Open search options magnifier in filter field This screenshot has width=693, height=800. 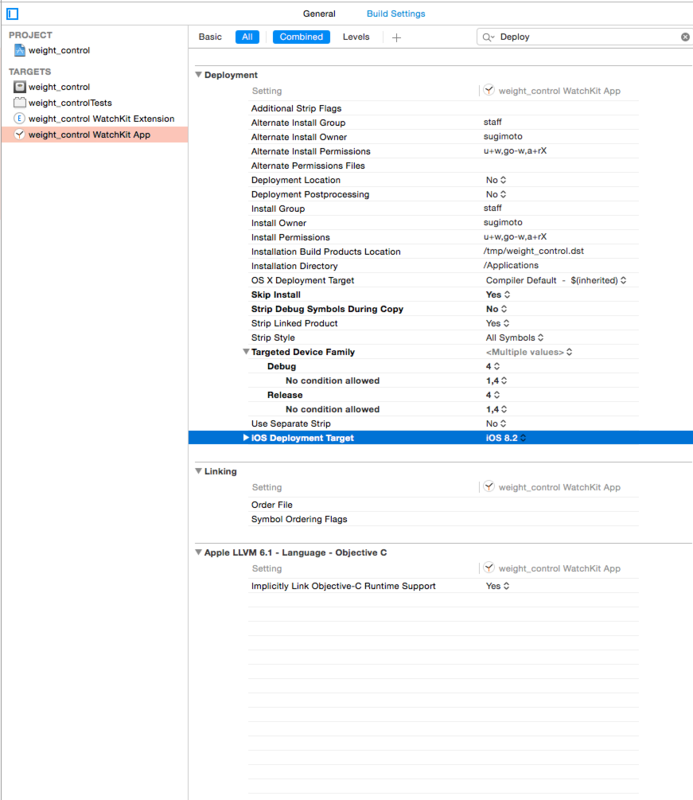pos(488,37)
